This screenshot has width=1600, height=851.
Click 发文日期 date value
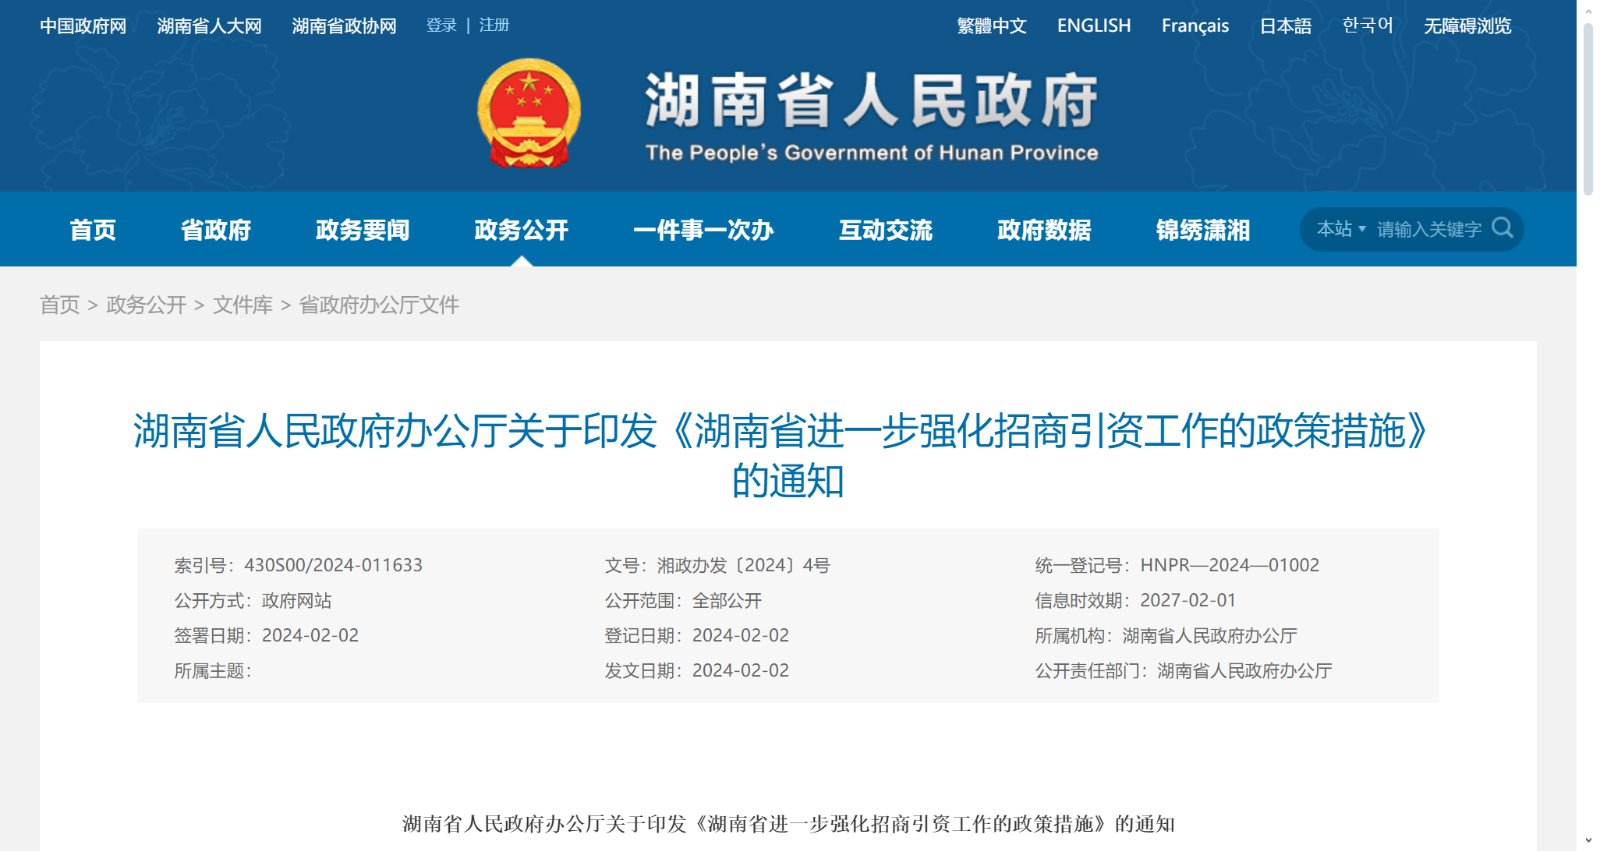coord(740,670)
